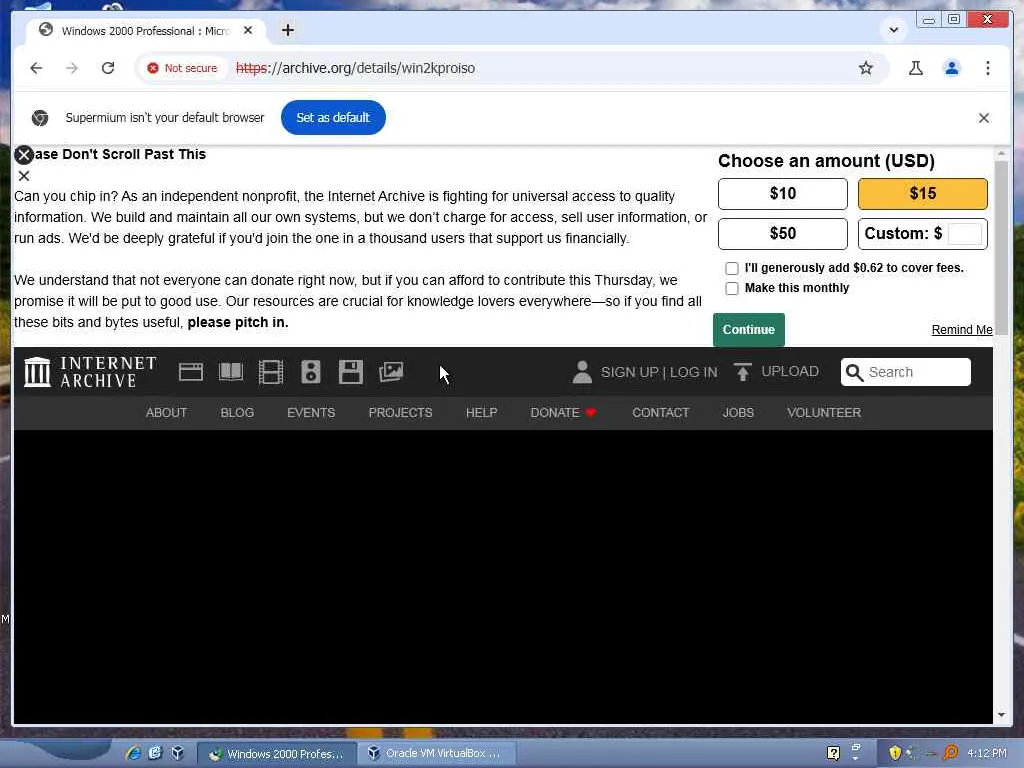Reload the archive.org page
1024x768 pixels.
point(108,68)
